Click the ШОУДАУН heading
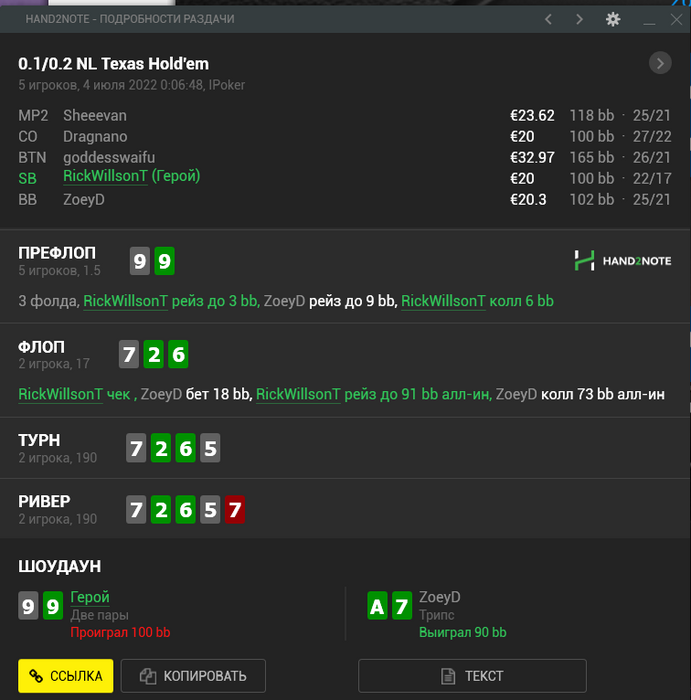 (59, 566)
